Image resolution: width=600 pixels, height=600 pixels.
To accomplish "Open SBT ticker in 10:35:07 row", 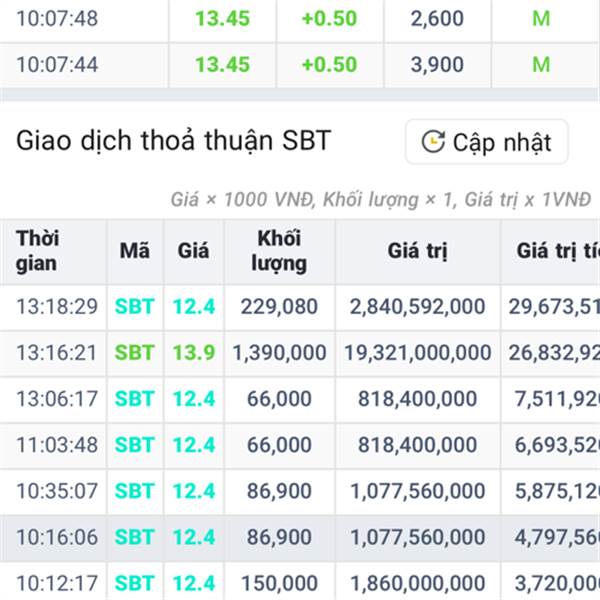I will point(134,491).
